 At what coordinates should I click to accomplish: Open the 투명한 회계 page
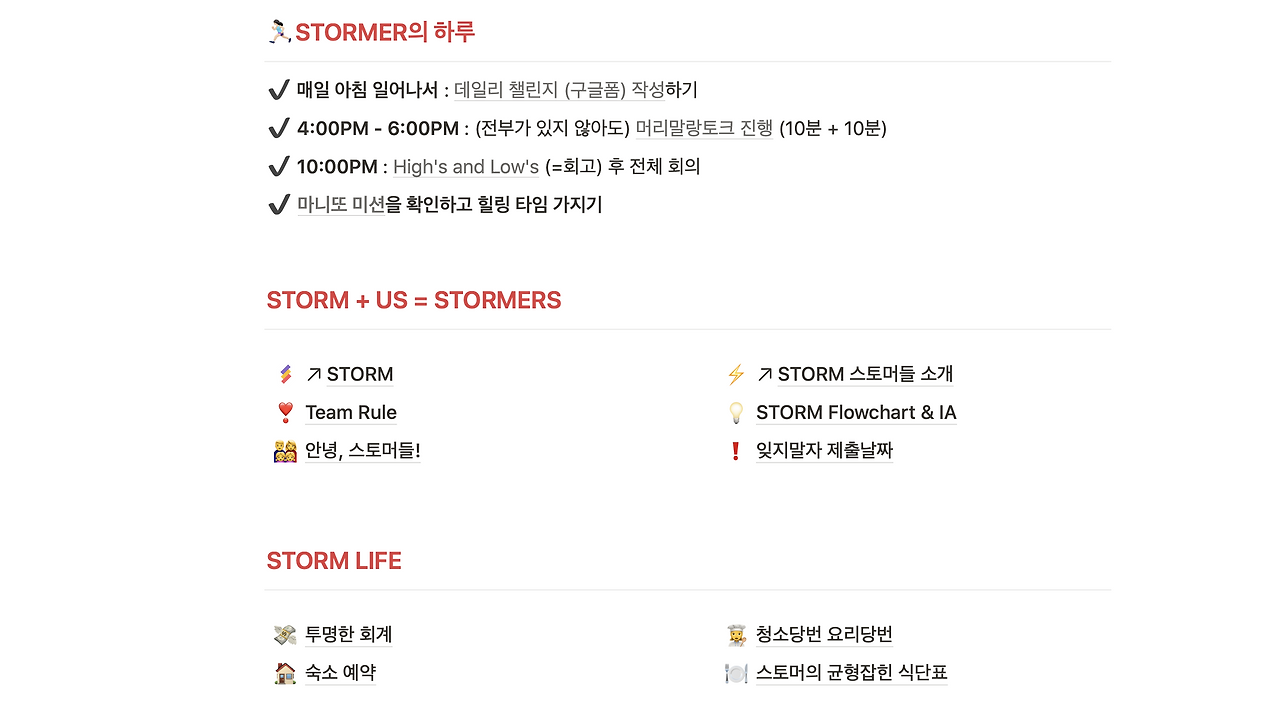point(348,635)
